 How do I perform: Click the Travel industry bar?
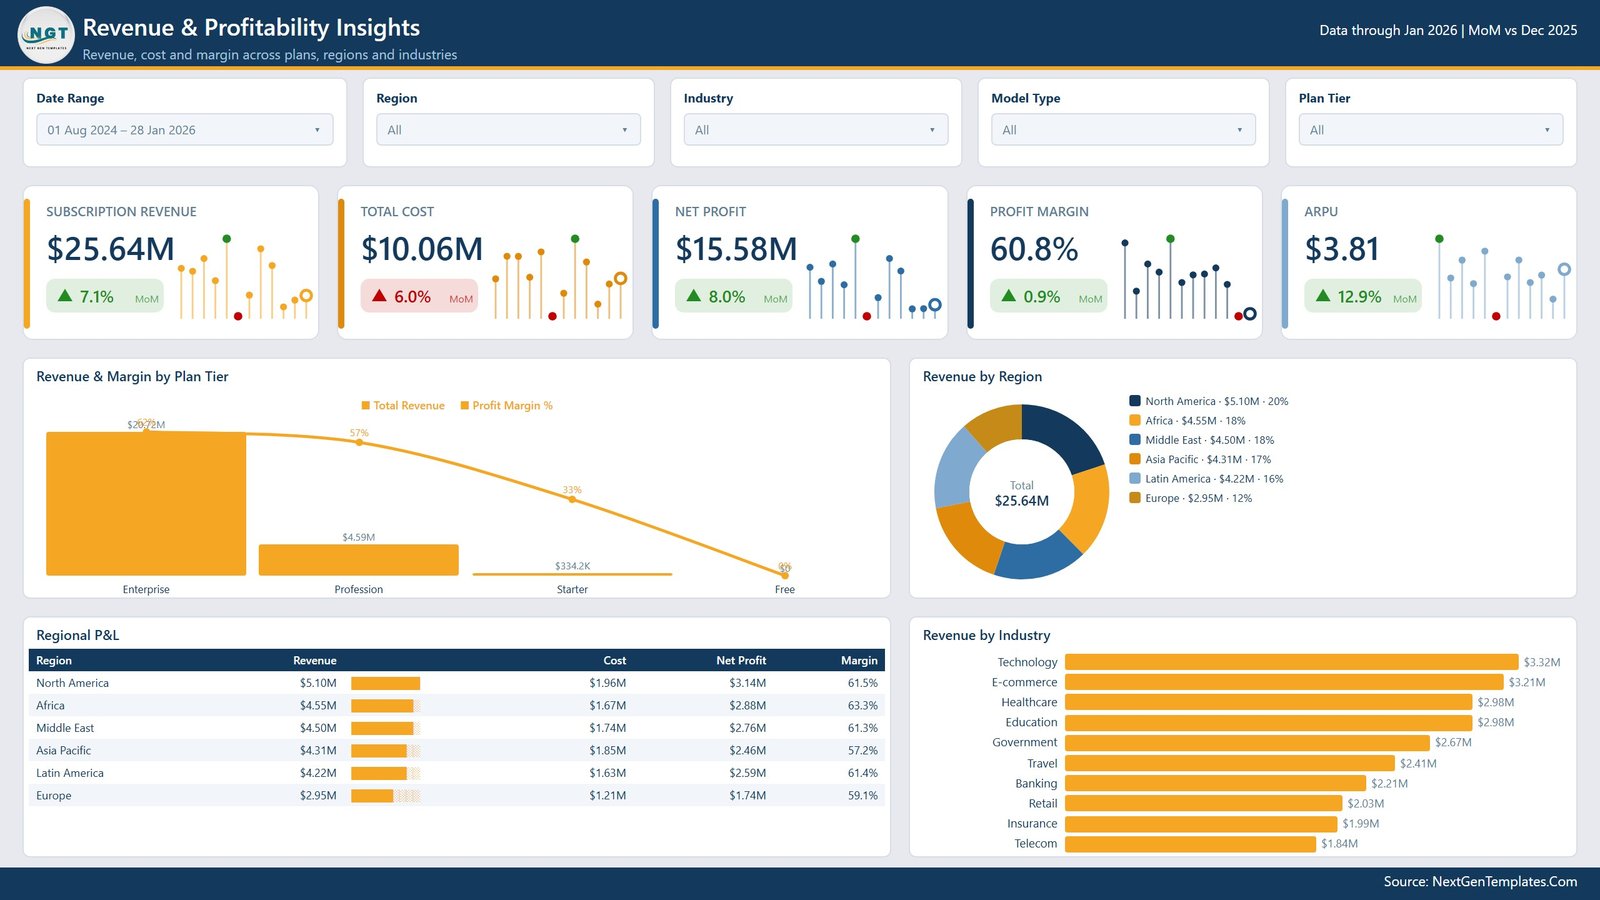pos(1230,763)
